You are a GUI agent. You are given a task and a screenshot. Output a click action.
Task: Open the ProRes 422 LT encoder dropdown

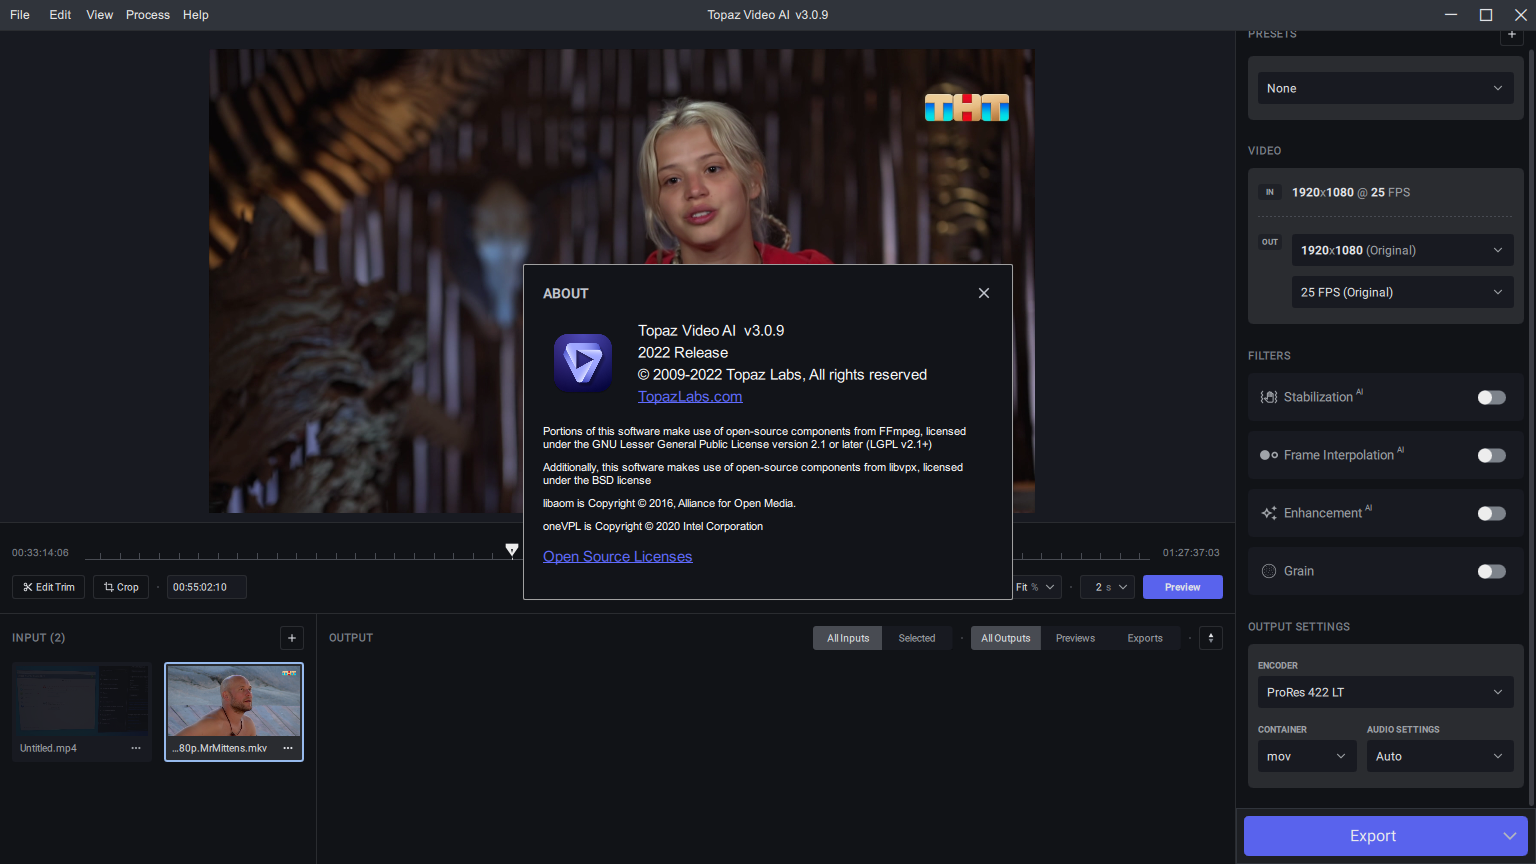coord(1385,692)
